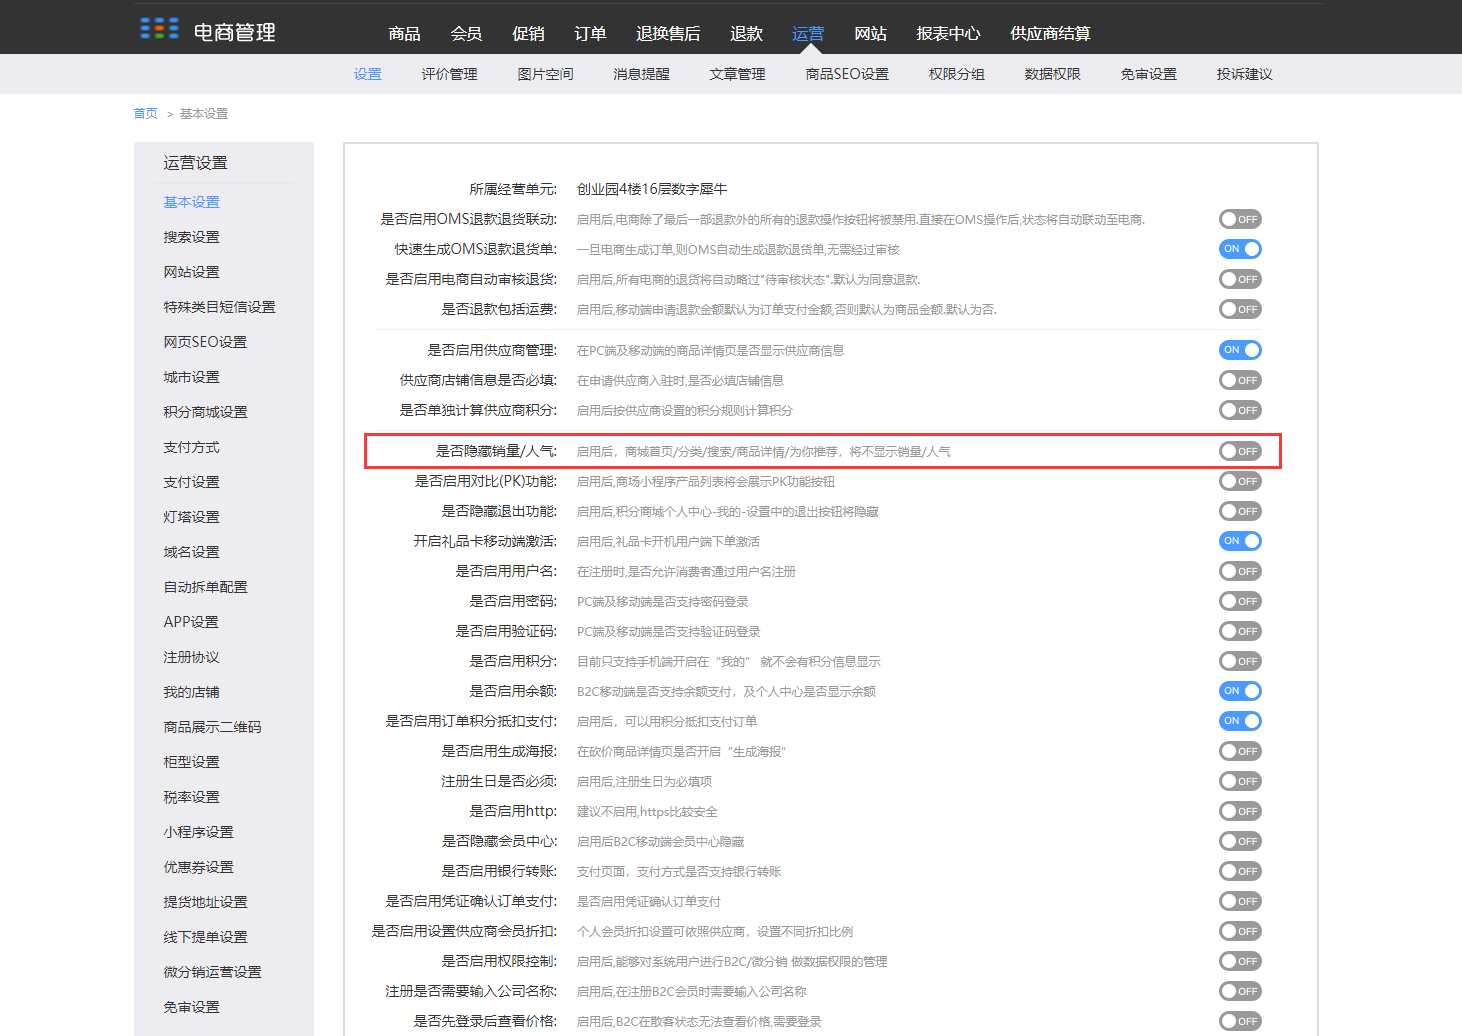Click the 首页 breadcrumb link
Screen dimensions: 1462x1036
[146, 114]
